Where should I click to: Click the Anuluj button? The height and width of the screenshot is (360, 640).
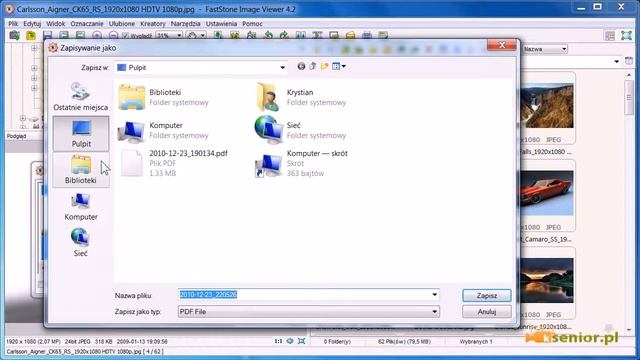click(487, 312)
